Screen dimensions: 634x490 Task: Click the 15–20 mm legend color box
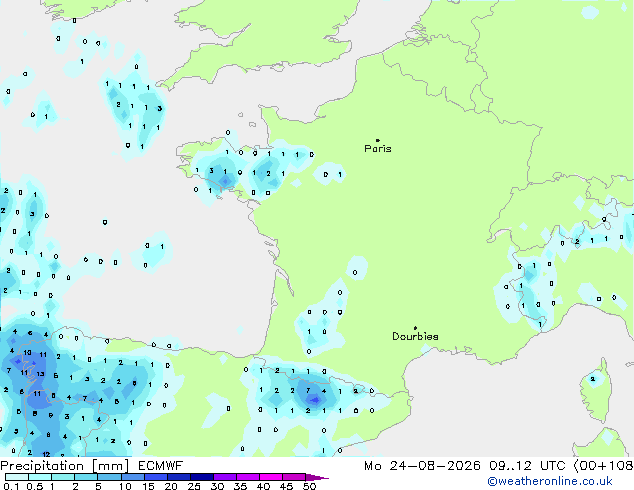tap(155, 477)
